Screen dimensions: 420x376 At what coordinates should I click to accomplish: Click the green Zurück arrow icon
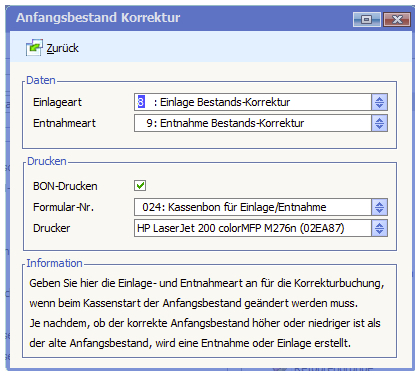tap(34, 48)
